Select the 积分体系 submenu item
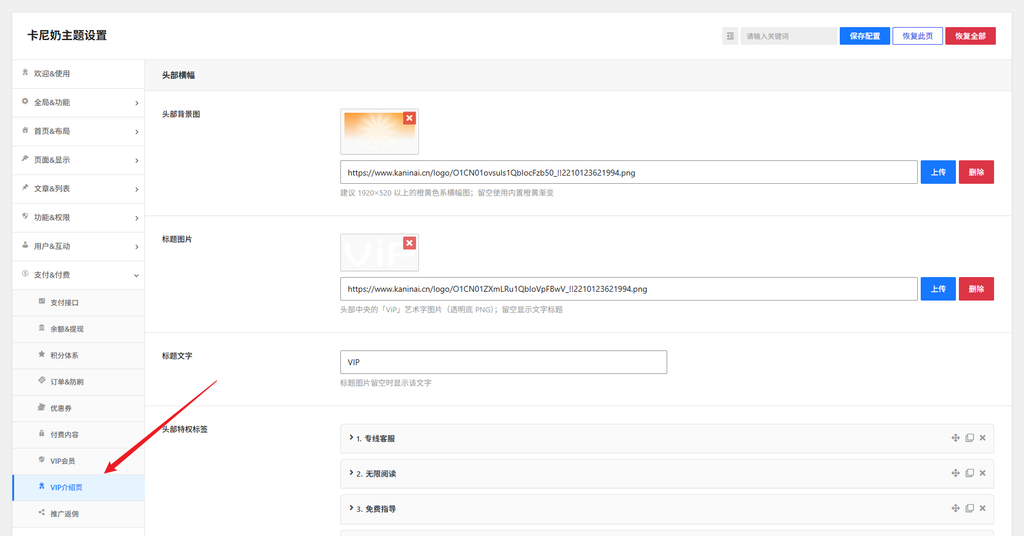1024x536 pixels. (x=78, y=356)
